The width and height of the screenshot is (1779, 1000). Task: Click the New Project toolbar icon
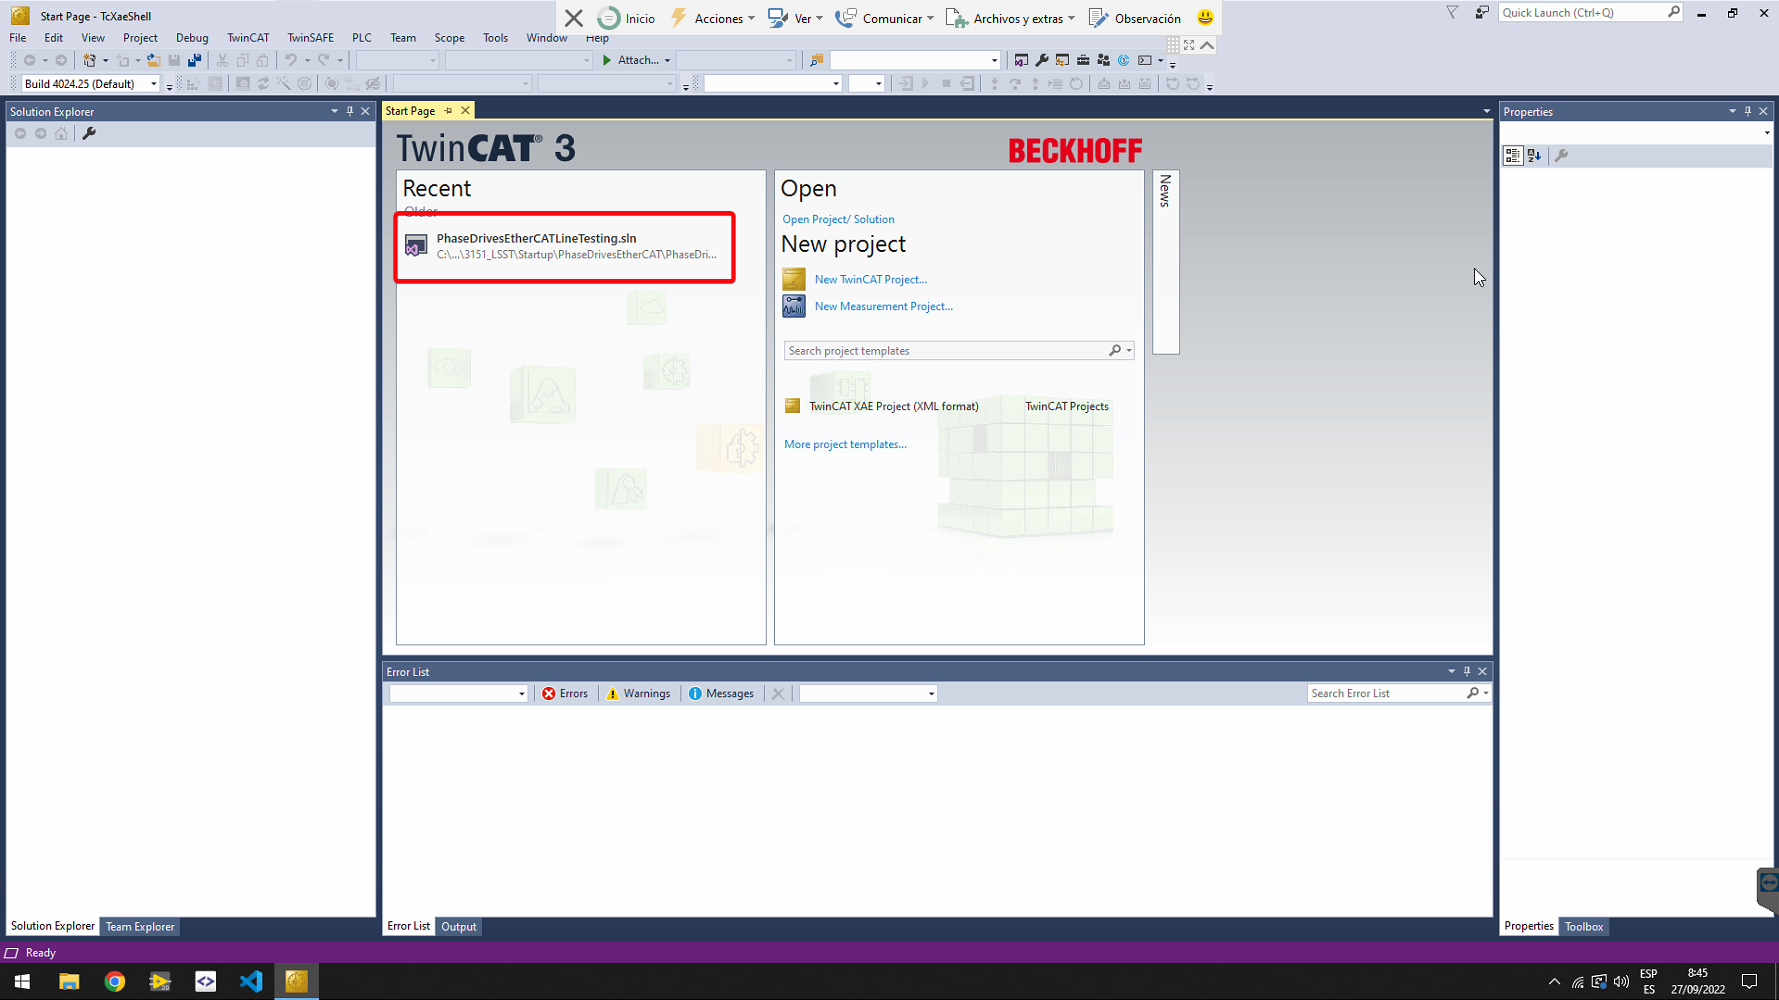[x=89, y=60]
